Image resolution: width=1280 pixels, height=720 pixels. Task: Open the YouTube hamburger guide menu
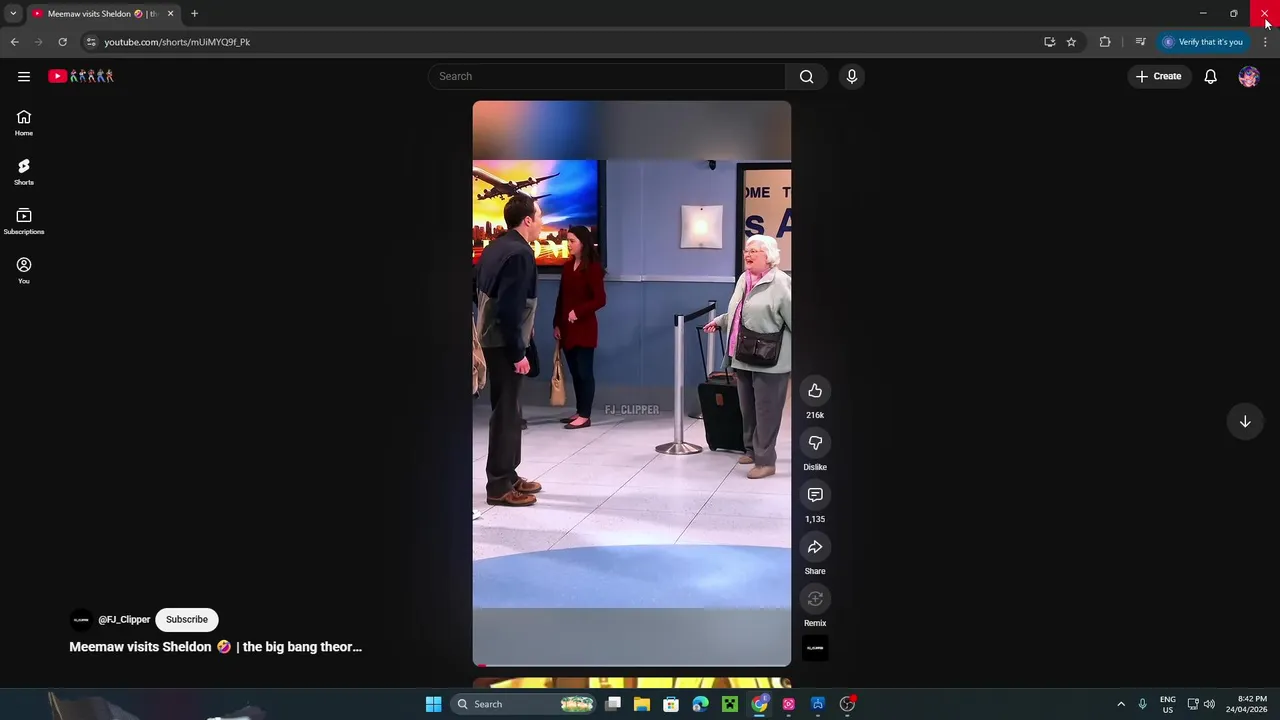[24, 76]
